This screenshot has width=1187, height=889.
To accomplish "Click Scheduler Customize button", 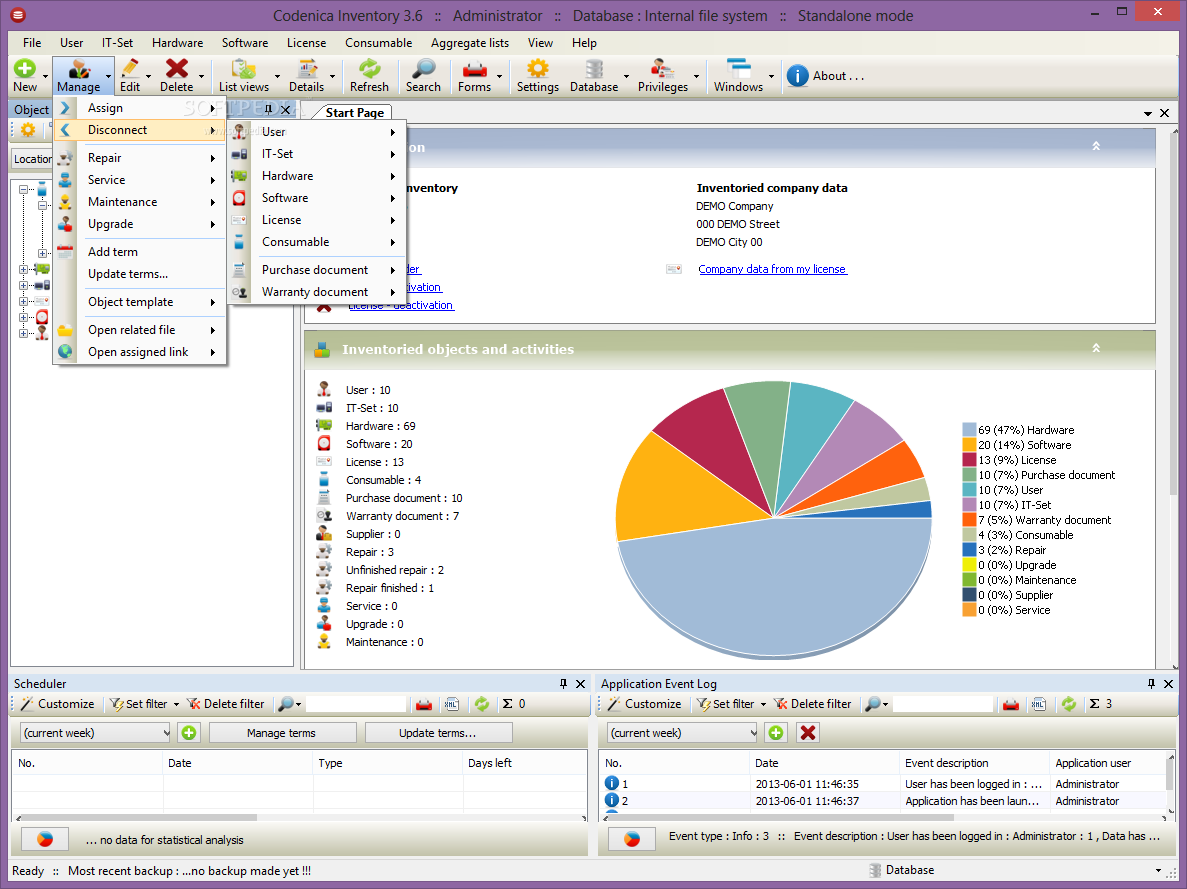I will pyautogui.click(x=58, y=704).
